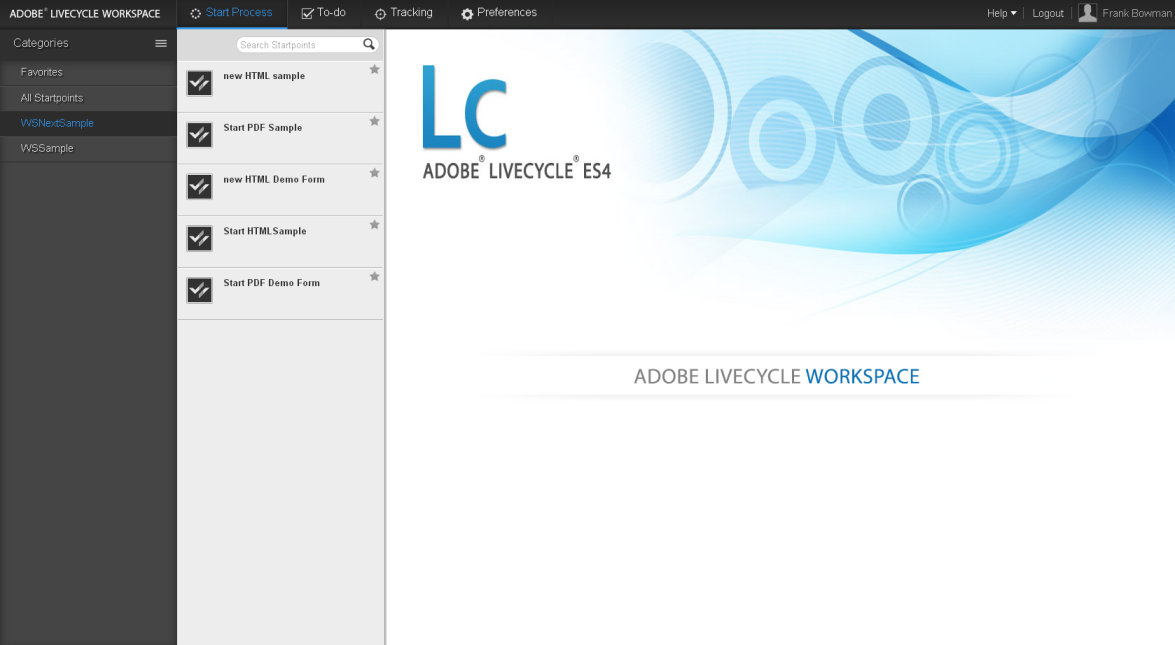Toggle favorite star for Start HTMLSample

[375, 225]
